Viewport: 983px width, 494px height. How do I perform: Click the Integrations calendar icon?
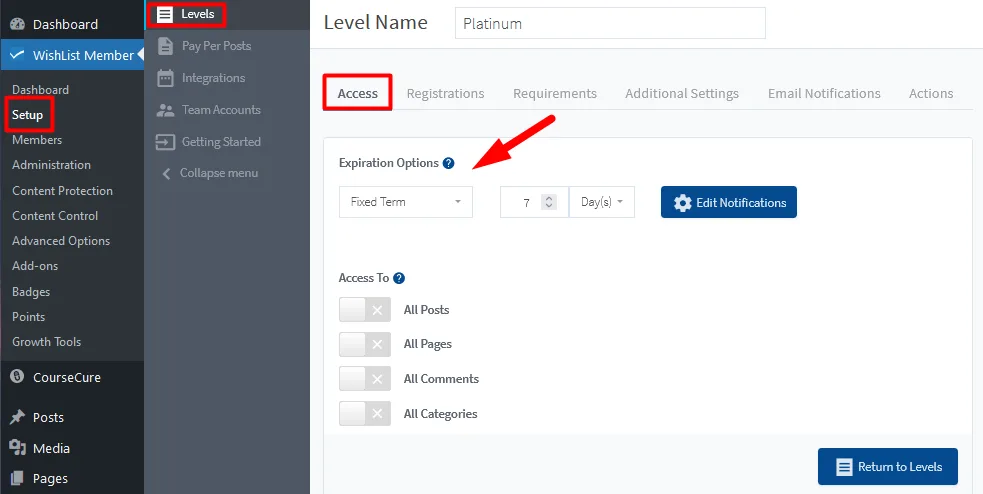(x=166, y=78)
